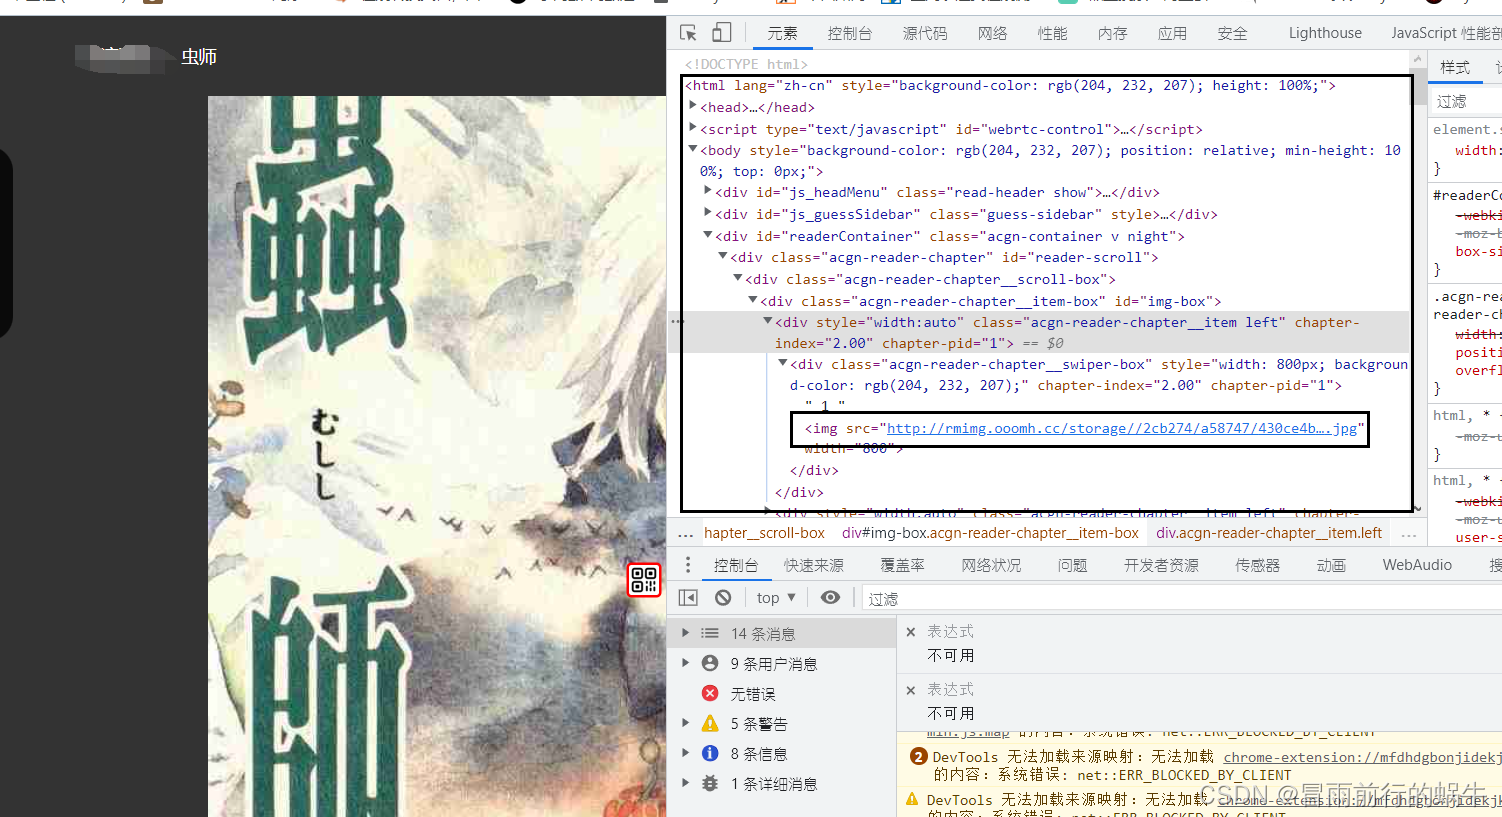Expand the webrtc-control script node
The image size is (1502, 817).
(693, 128)
